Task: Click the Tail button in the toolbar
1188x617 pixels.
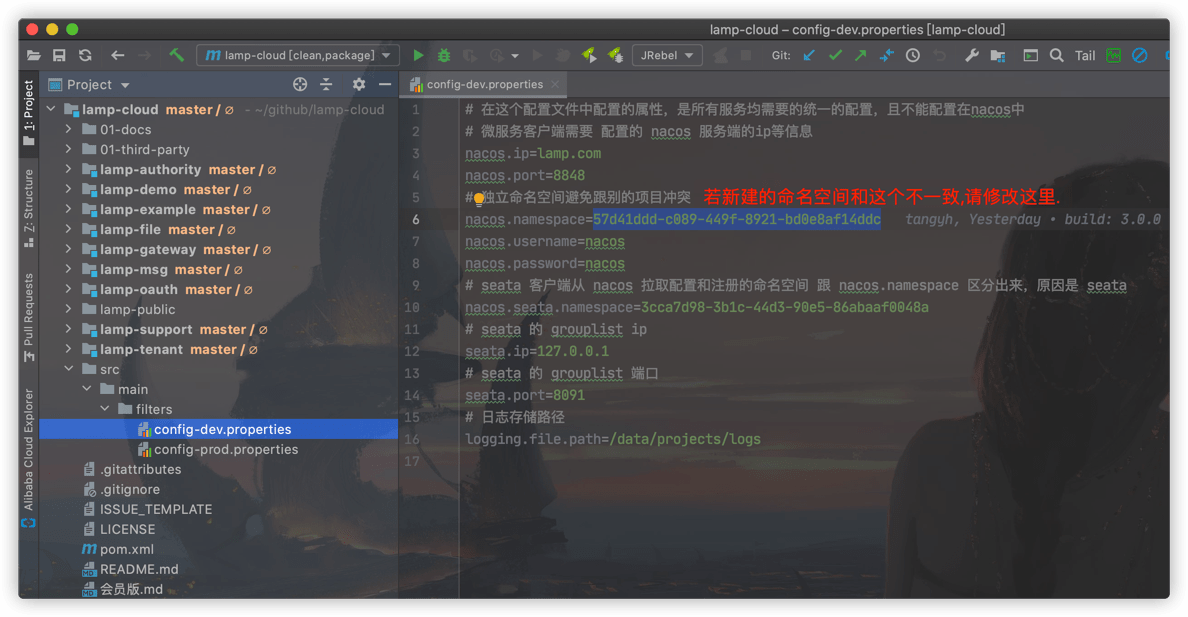Action: click(x=1085, y=56)
